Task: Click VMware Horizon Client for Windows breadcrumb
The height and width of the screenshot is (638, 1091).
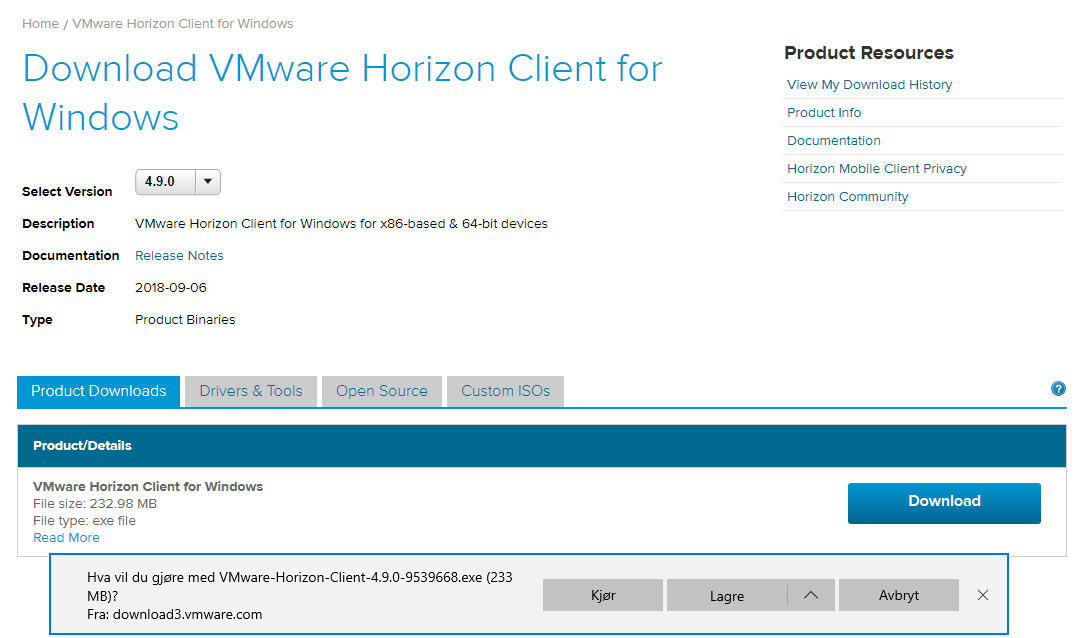Action: [x=183, y=24]
